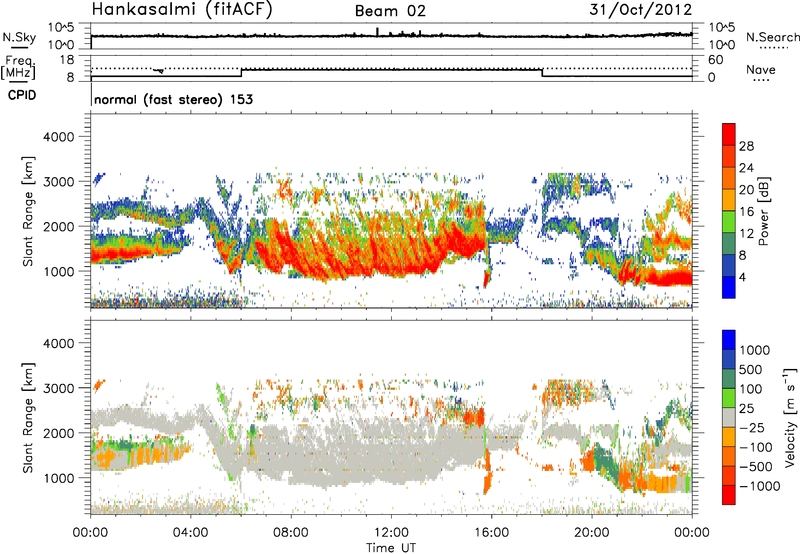Click the 20:00 time tick label
This screenshot has height=554, width=800.
(x=592, y=533)
